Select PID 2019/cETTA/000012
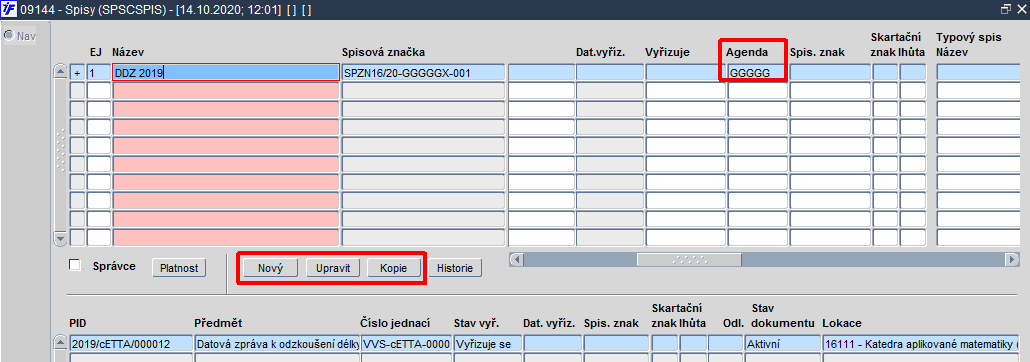Screen dimensions: 1030x362 [131, 344]
